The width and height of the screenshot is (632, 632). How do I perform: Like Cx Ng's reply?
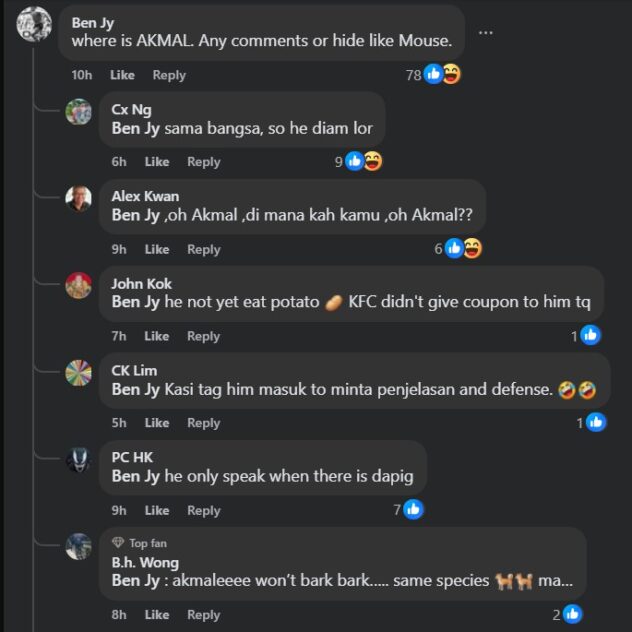pos(157,162)
